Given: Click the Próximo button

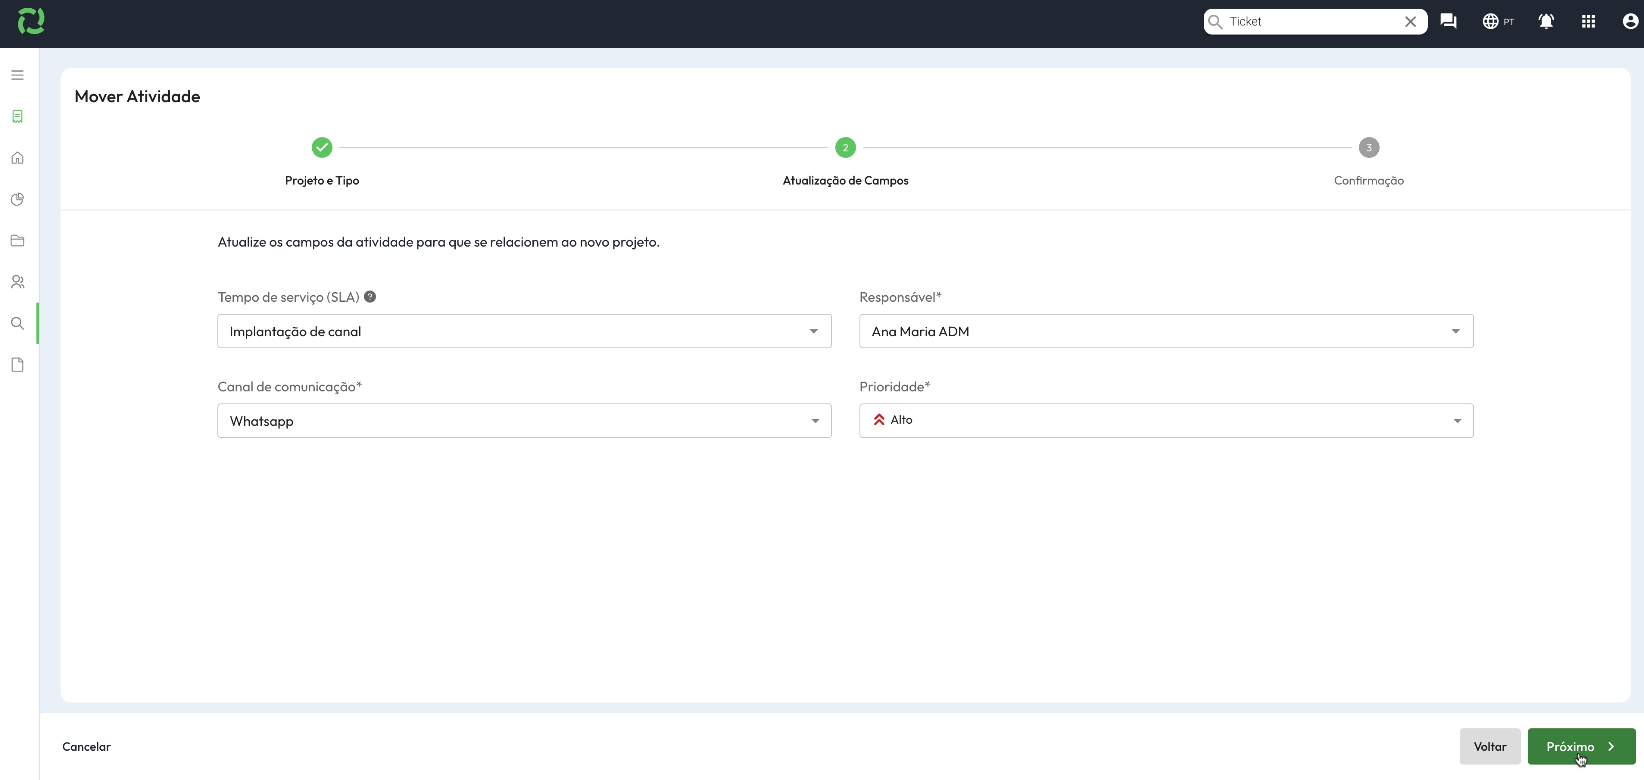Looking at the screenshot, I should pos(1581,747).
